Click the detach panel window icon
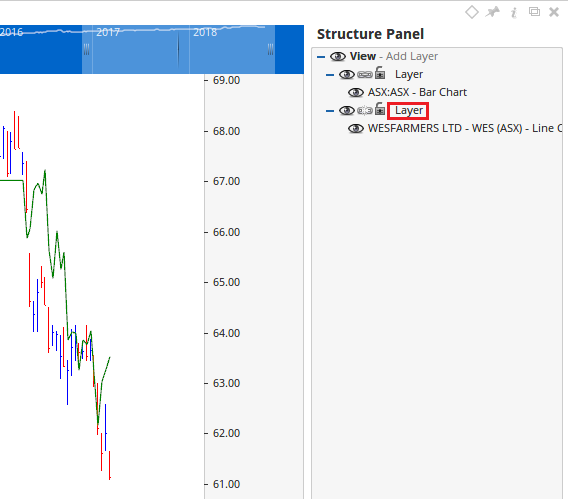568x499 pixels. pyautogui.click(x=534, y=12)
